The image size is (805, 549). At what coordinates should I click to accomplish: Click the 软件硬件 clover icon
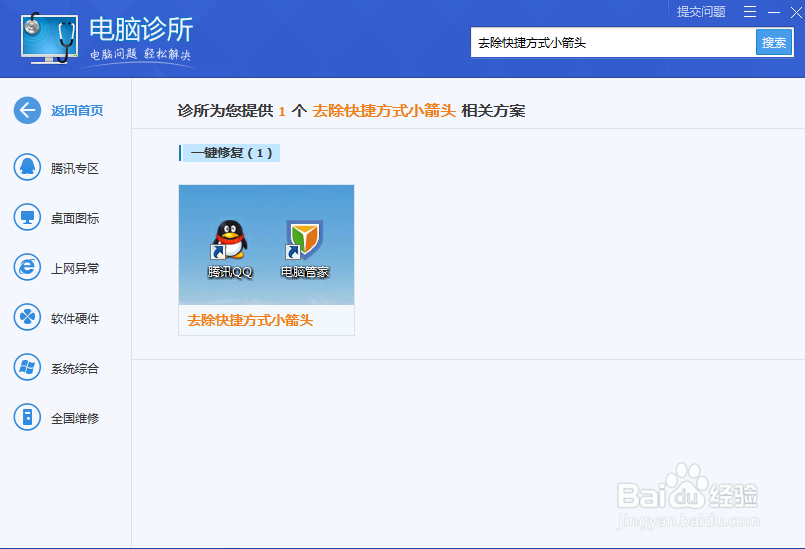point(27,317)
